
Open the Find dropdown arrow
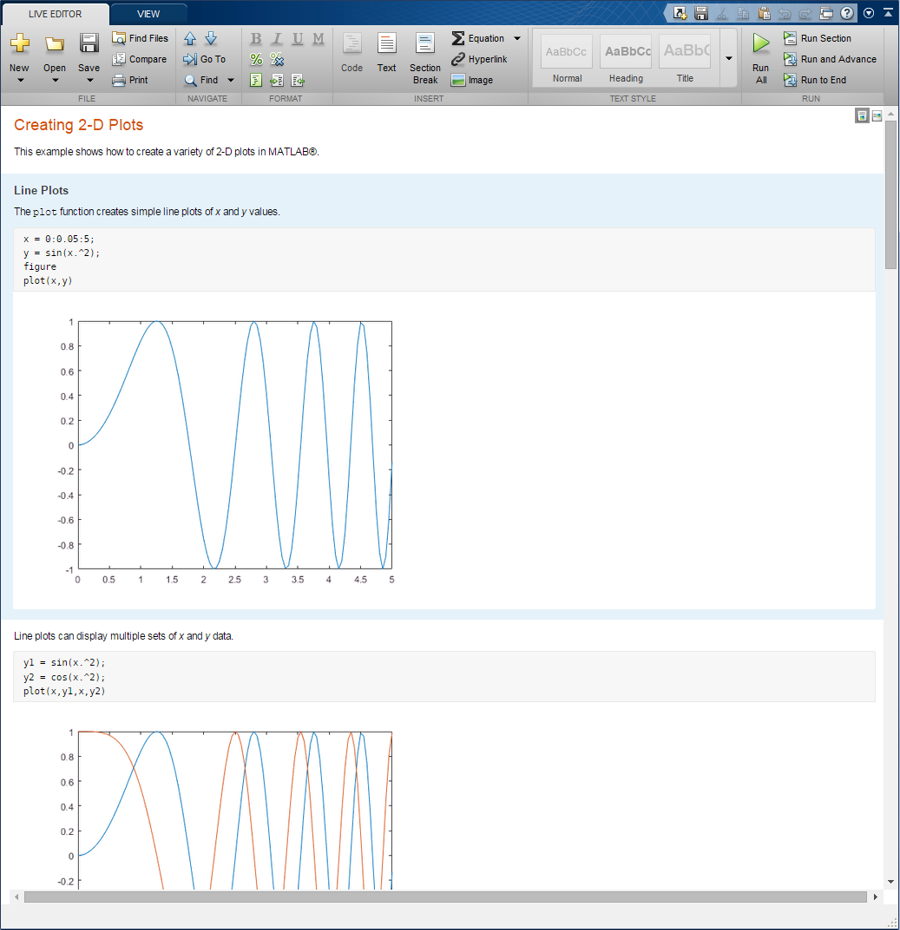pyautogui.click(x=231, y=80)
